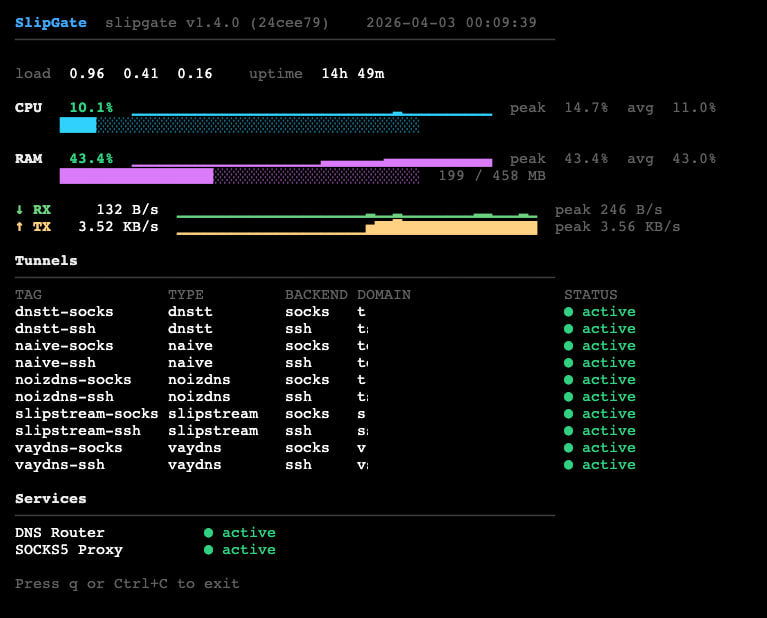Click the Services section heading

point(51,499)
